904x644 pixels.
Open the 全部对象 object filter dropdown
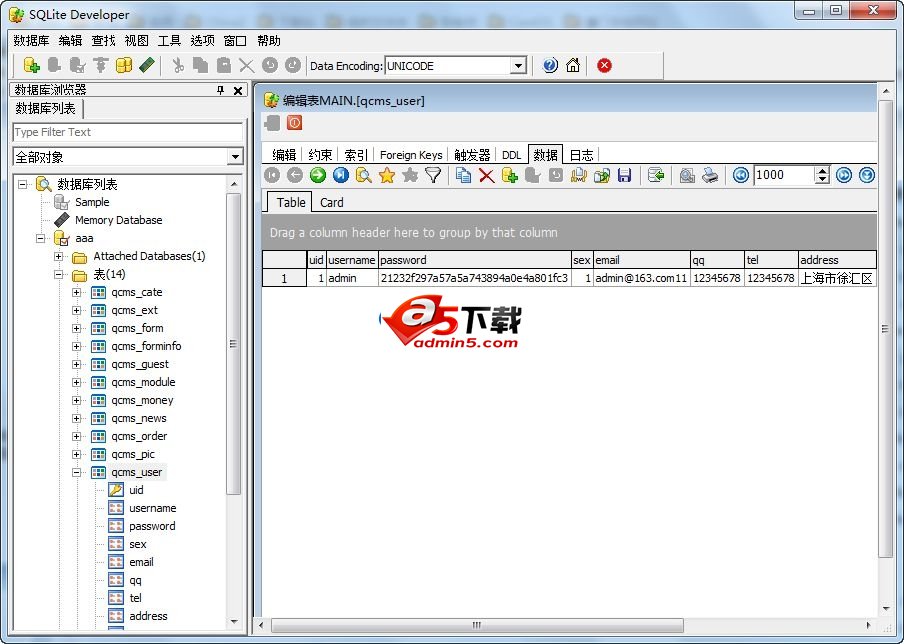[x=235, y=156]
